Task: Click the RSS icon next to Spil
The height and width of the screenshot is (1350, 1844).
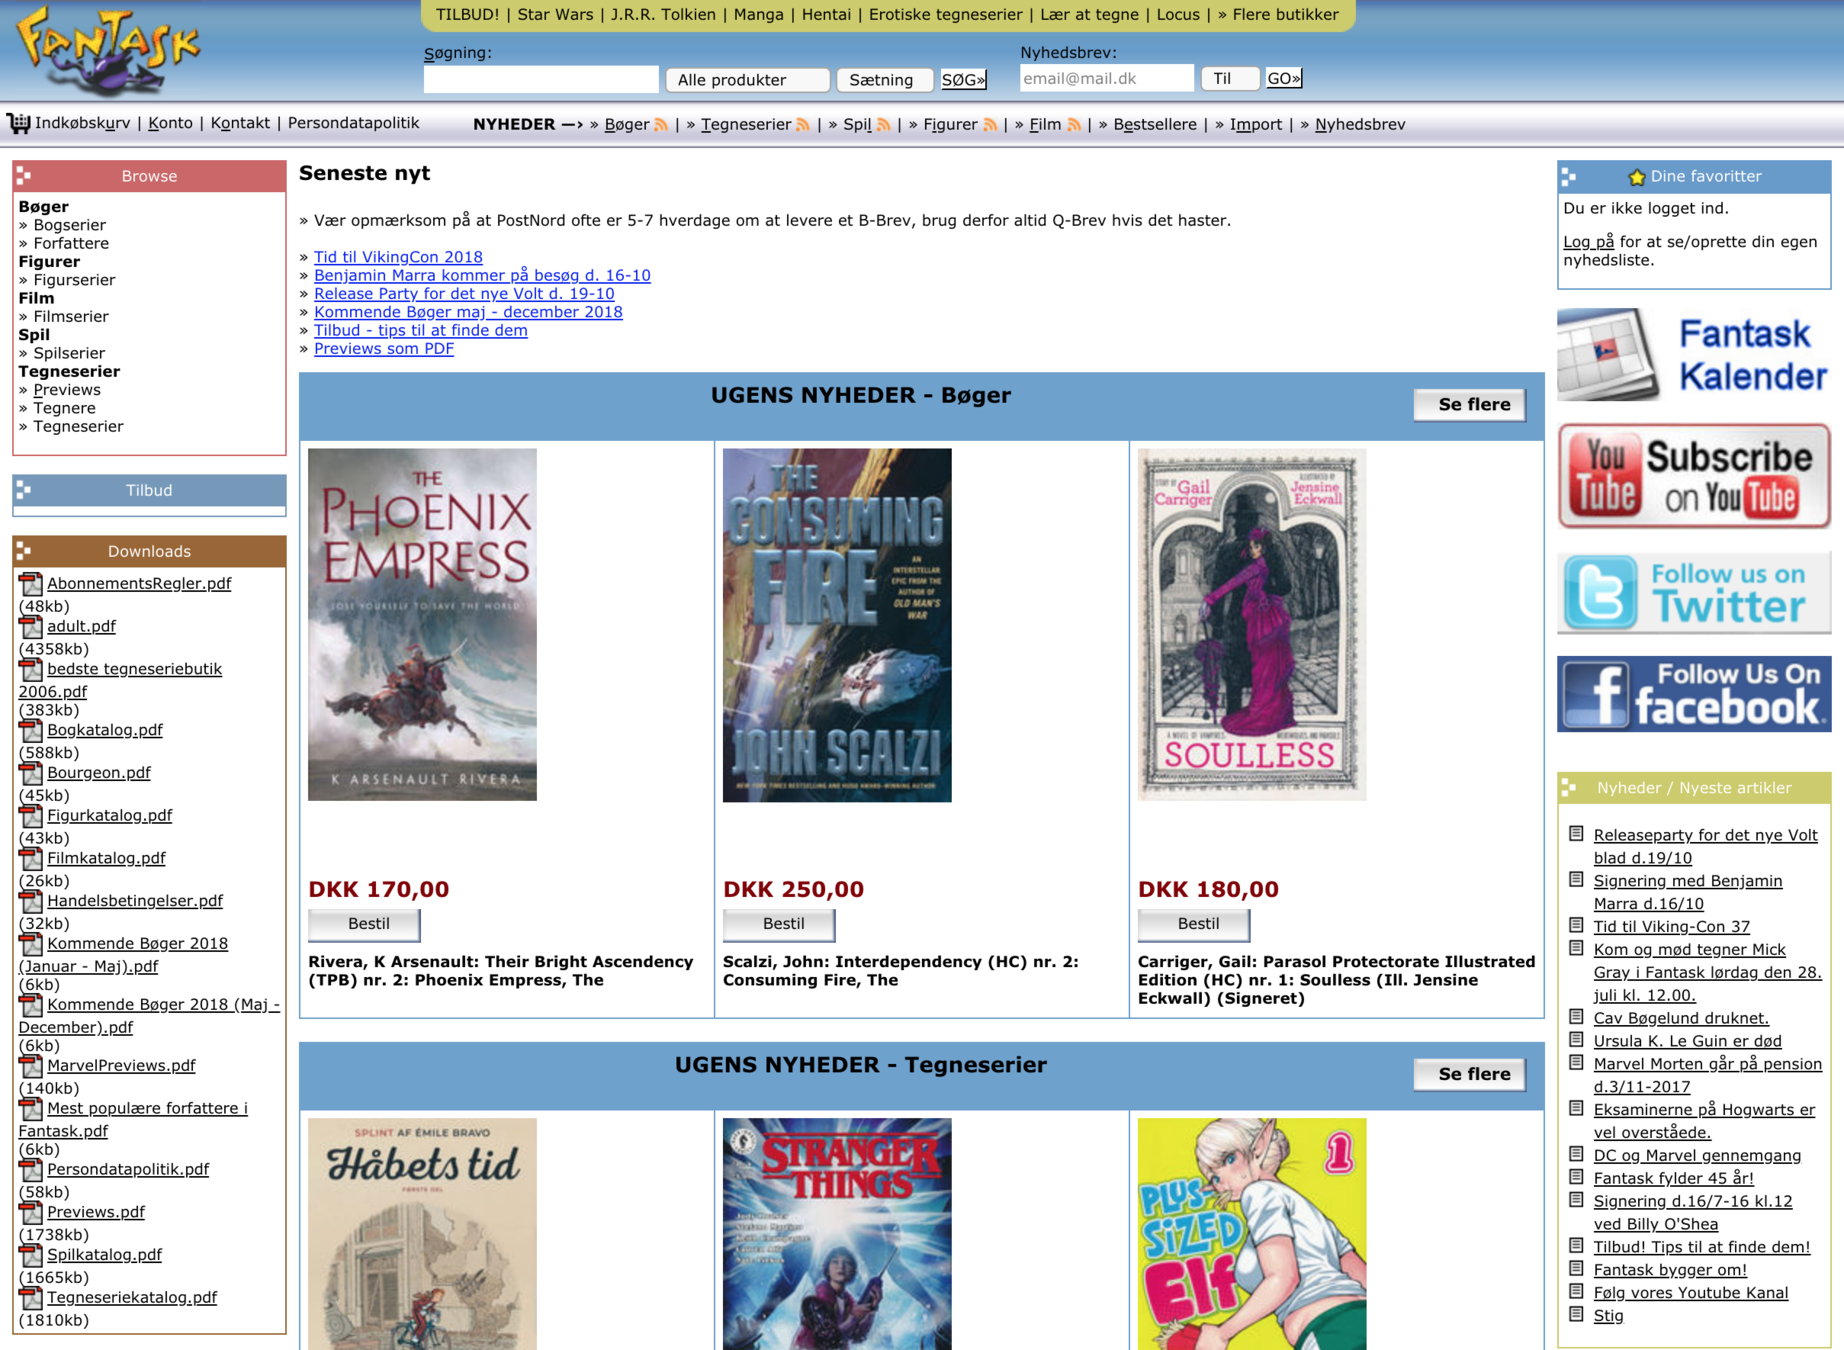Action: pyautogui.click(x=883, y=125)
